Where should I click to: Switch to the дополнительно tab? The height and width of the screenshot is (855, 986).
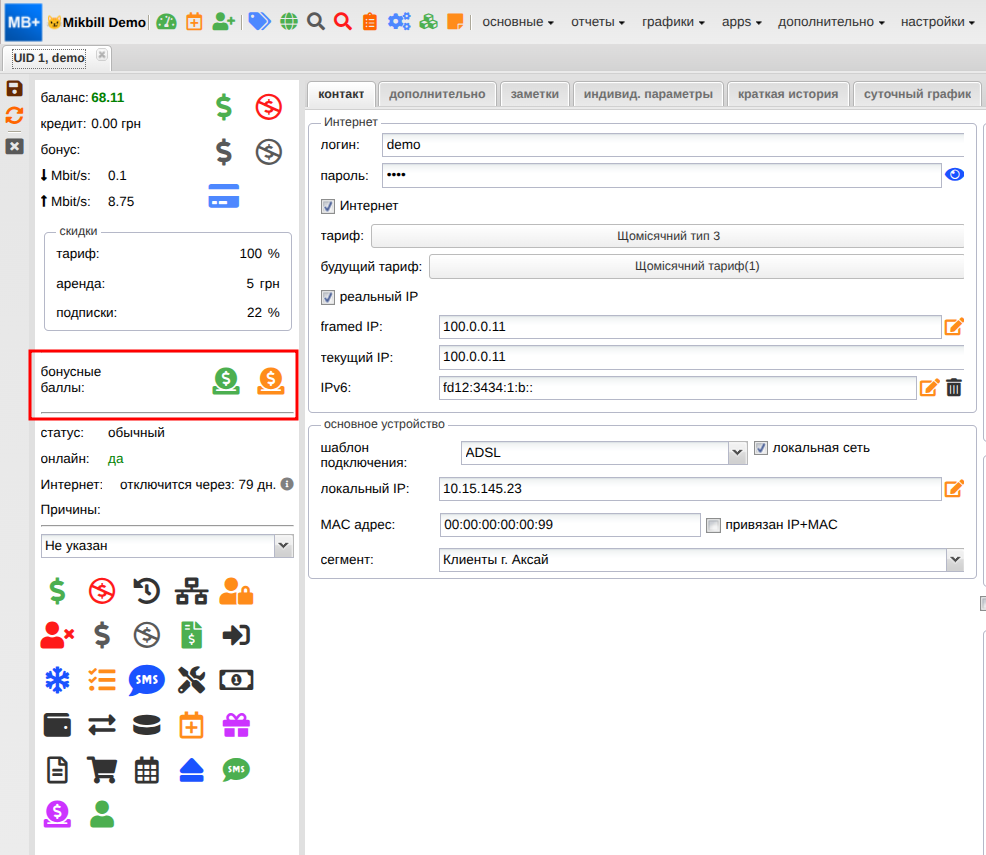point(437,94)
